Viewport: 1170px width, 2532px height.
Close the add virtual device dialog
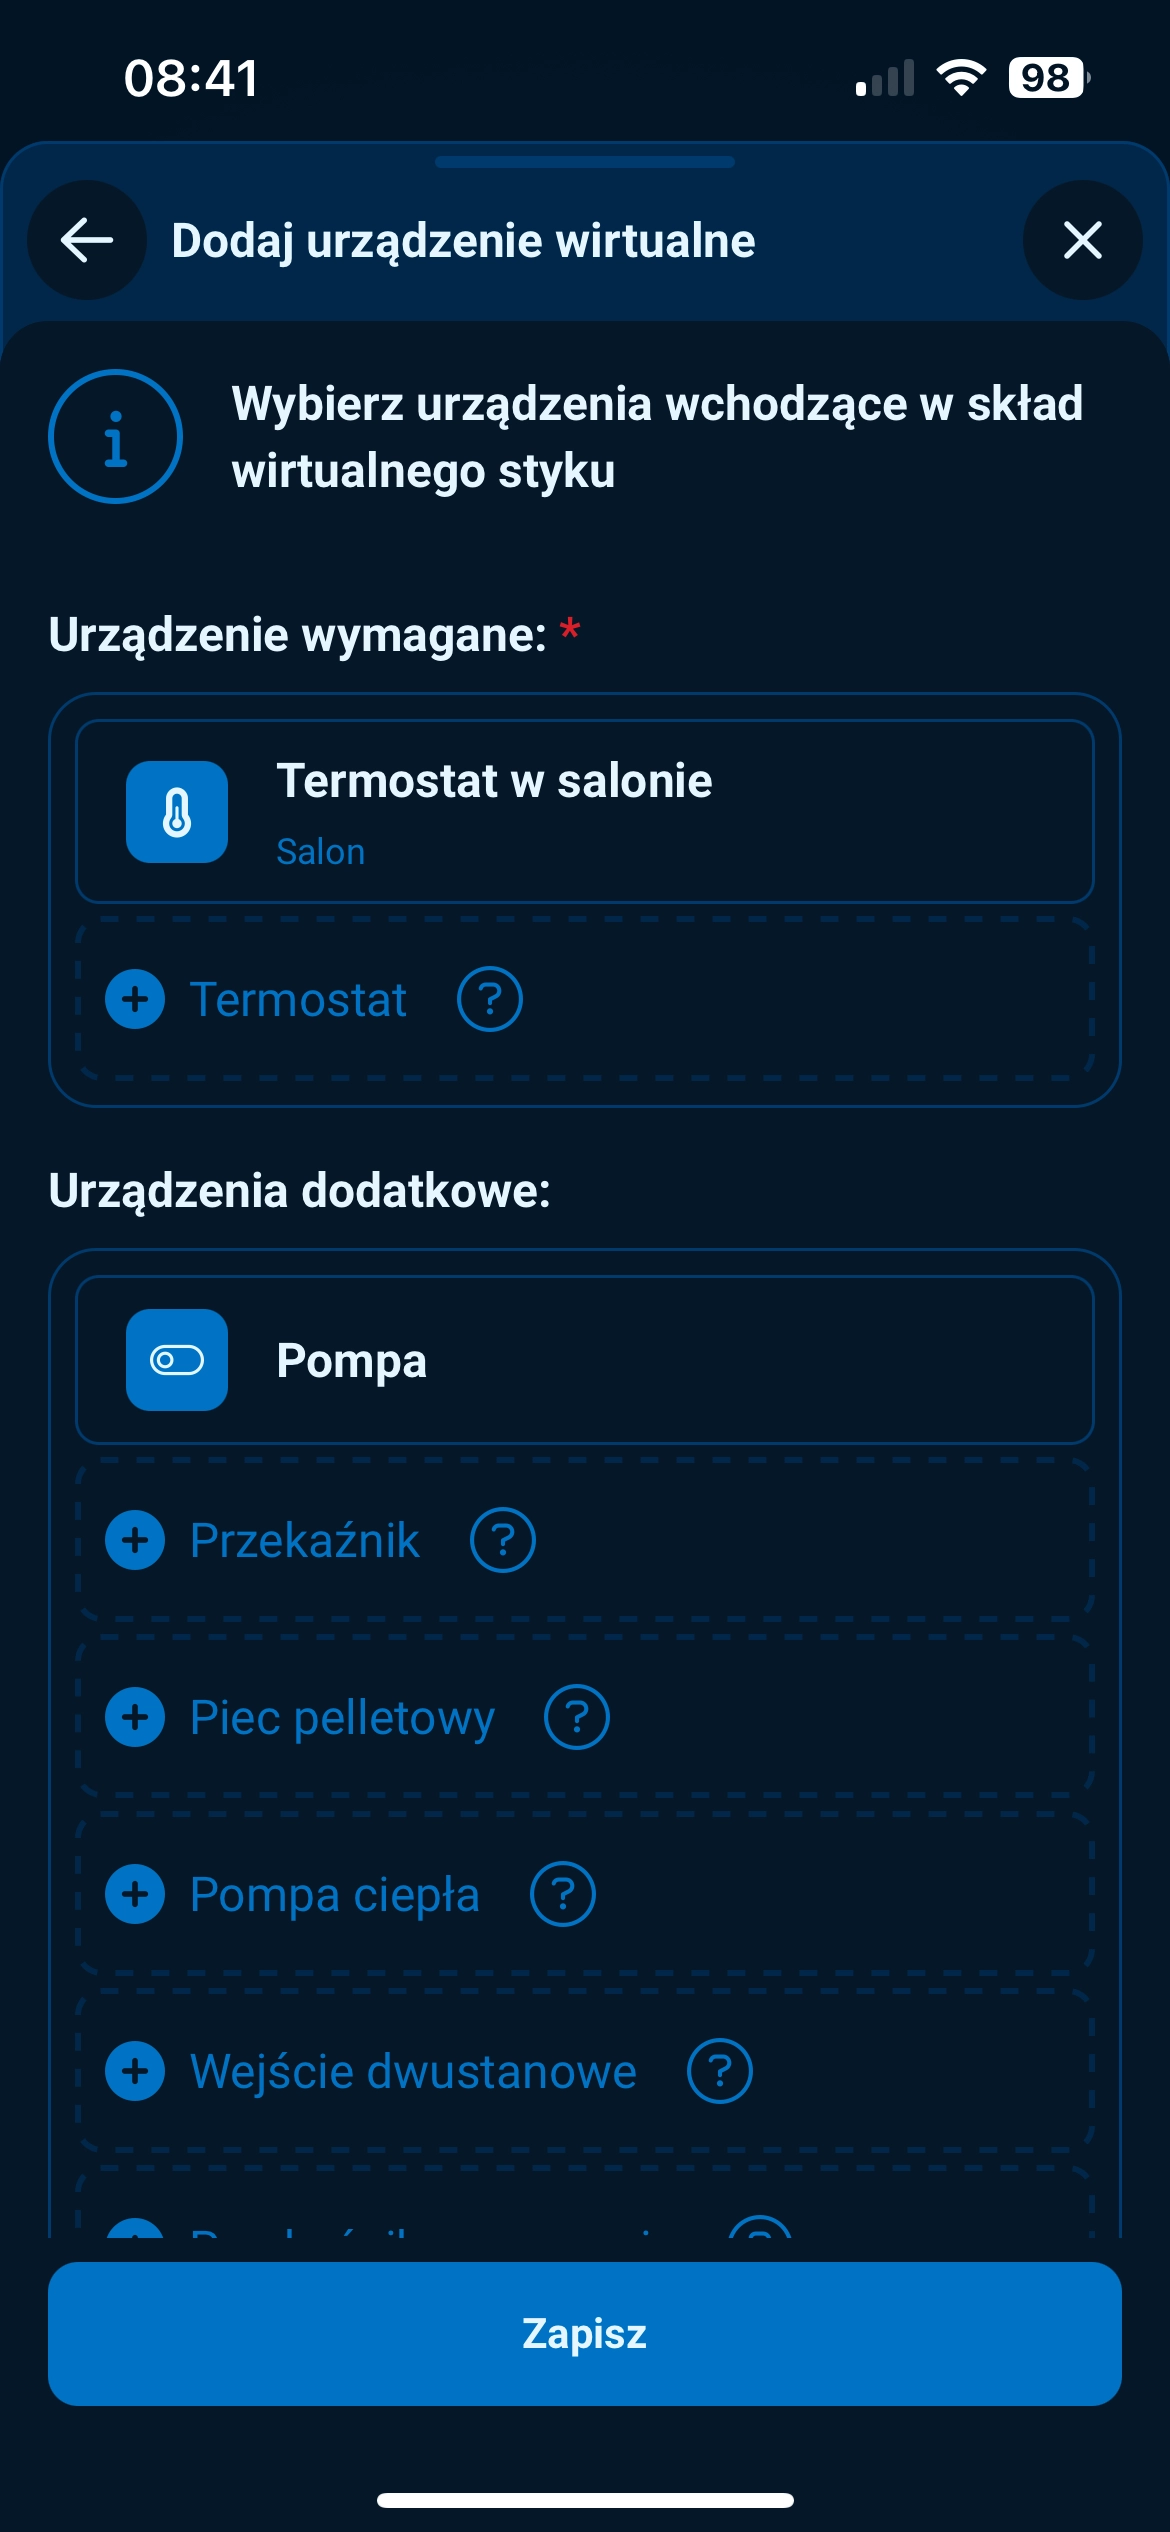coord(1082,240)
